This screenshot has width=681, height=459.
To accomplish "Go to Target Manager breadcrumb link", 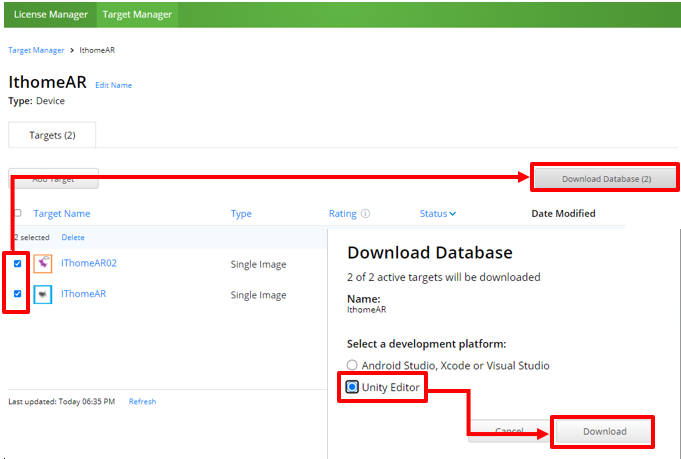I will [36, 50].
